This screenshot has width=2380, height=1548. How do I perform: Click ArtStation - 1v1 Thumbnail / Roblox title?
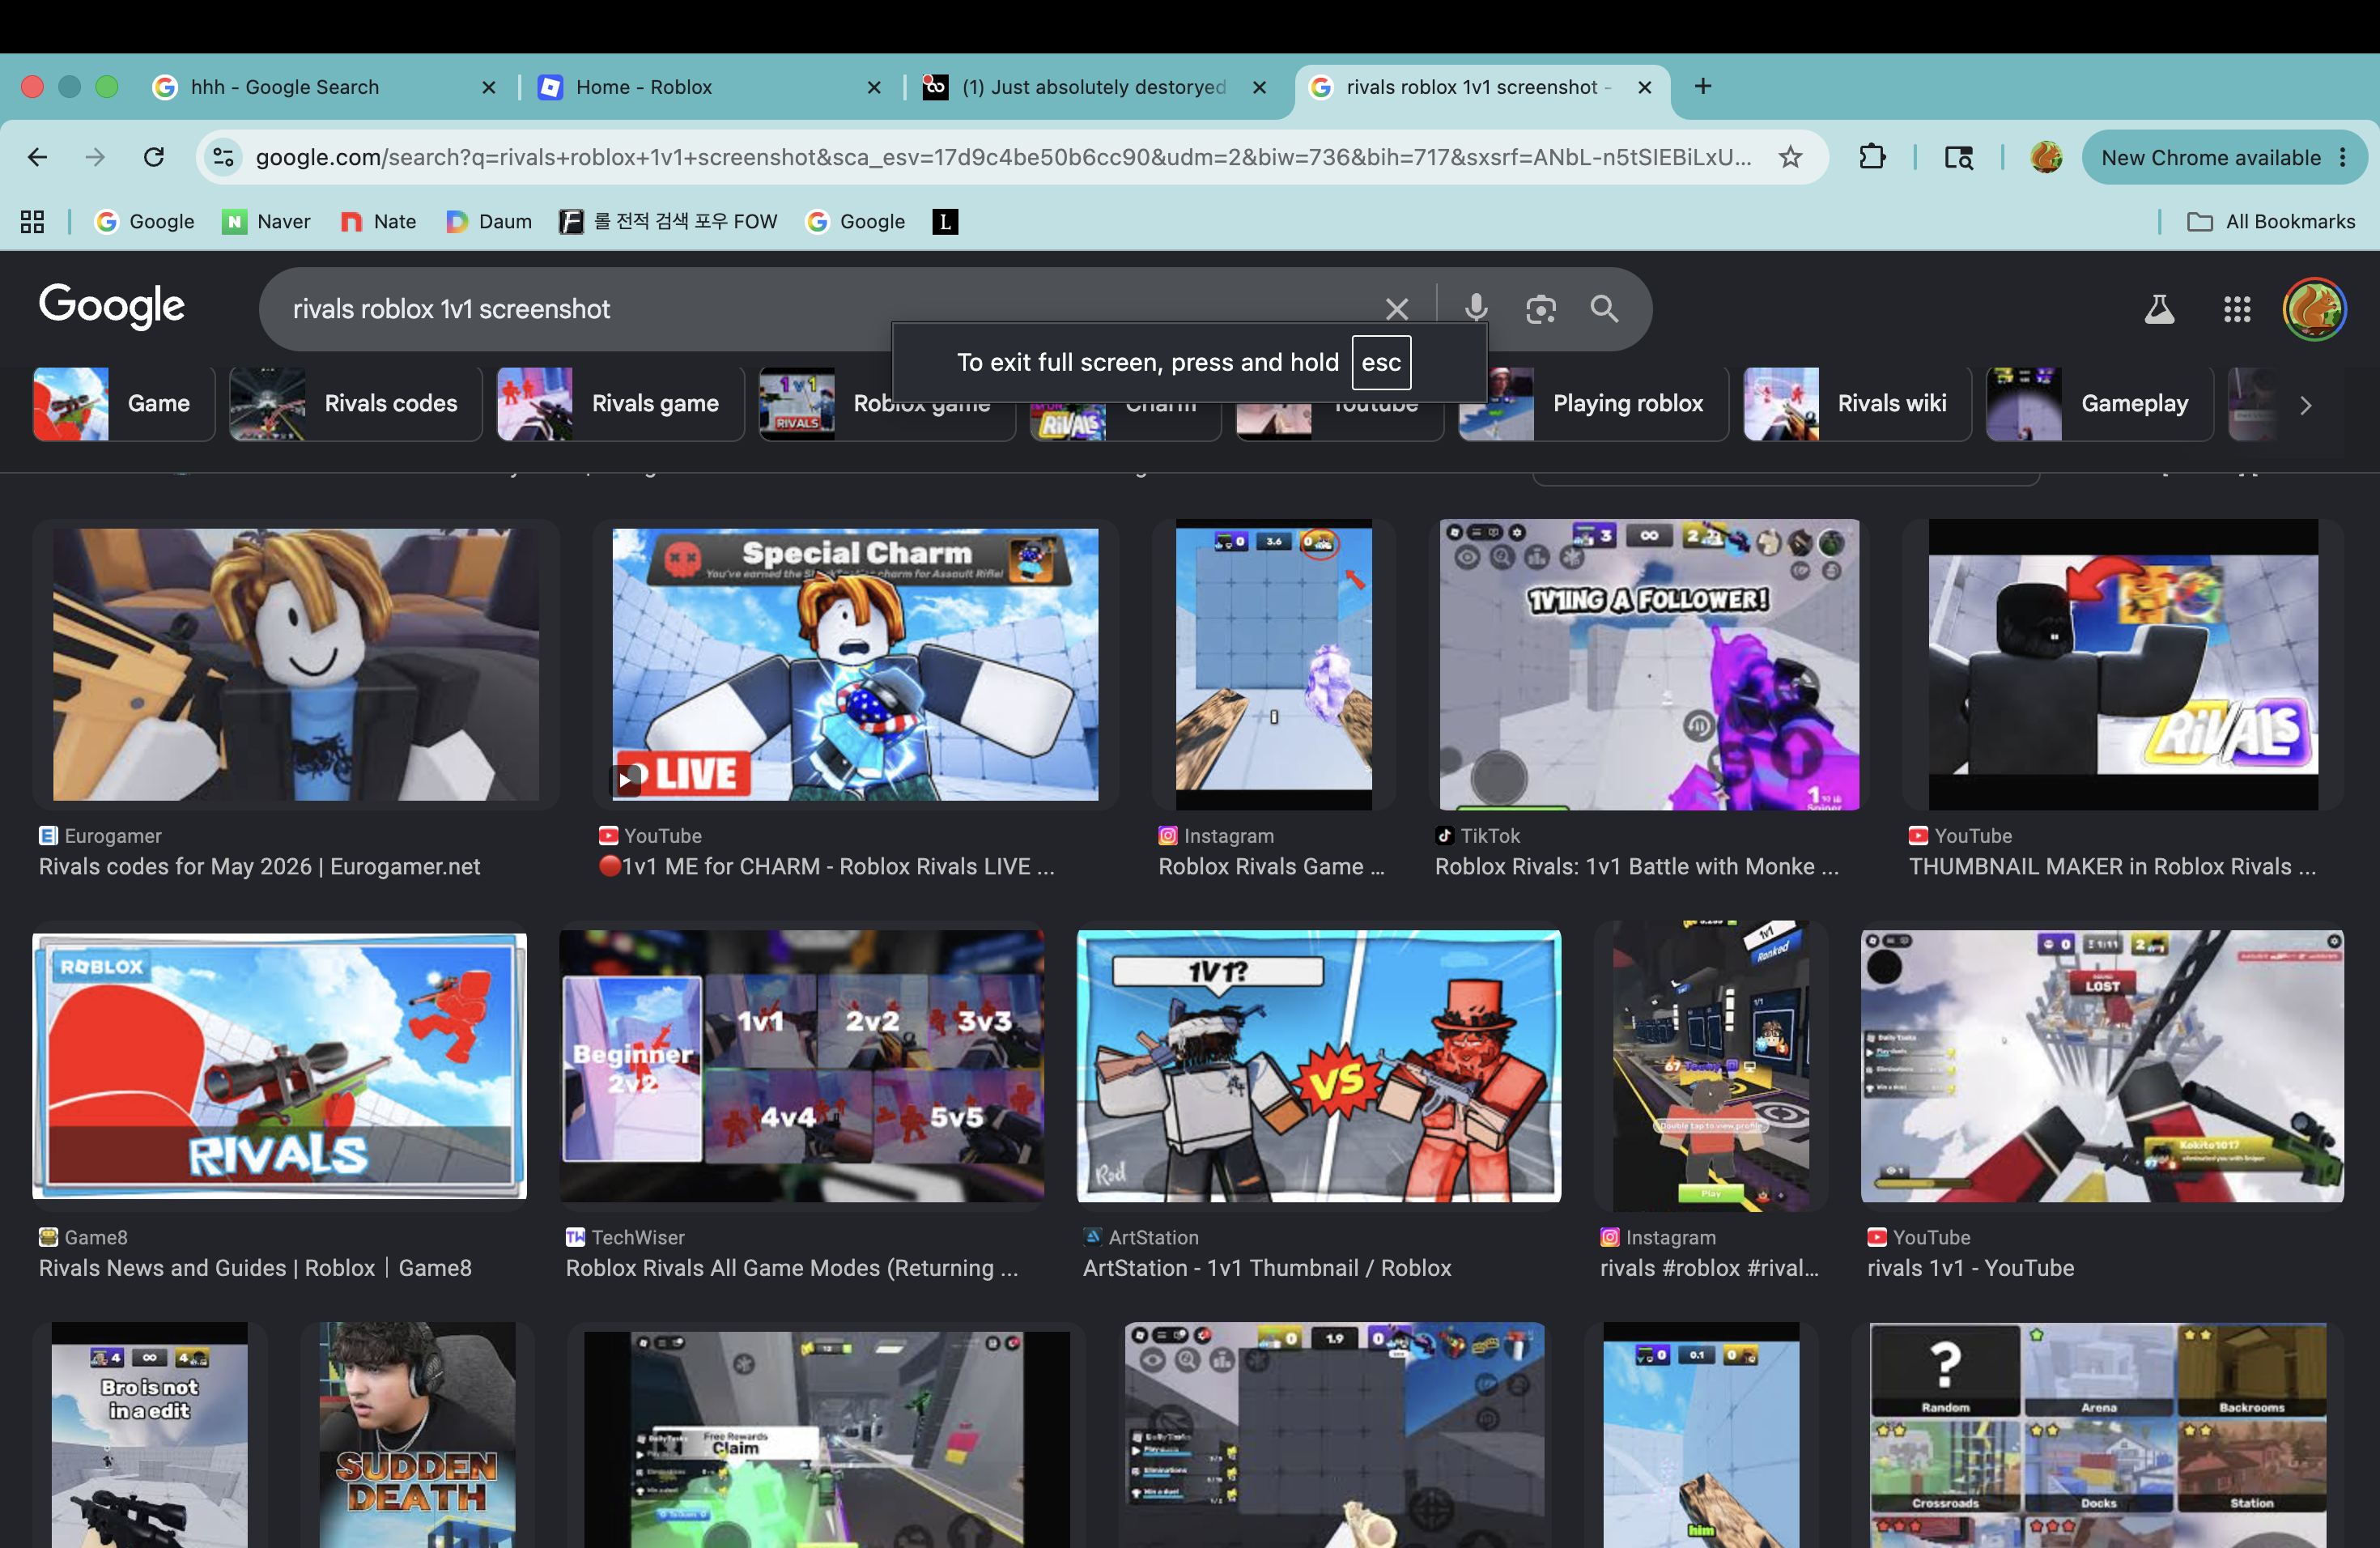(x=1267, y=1268)
